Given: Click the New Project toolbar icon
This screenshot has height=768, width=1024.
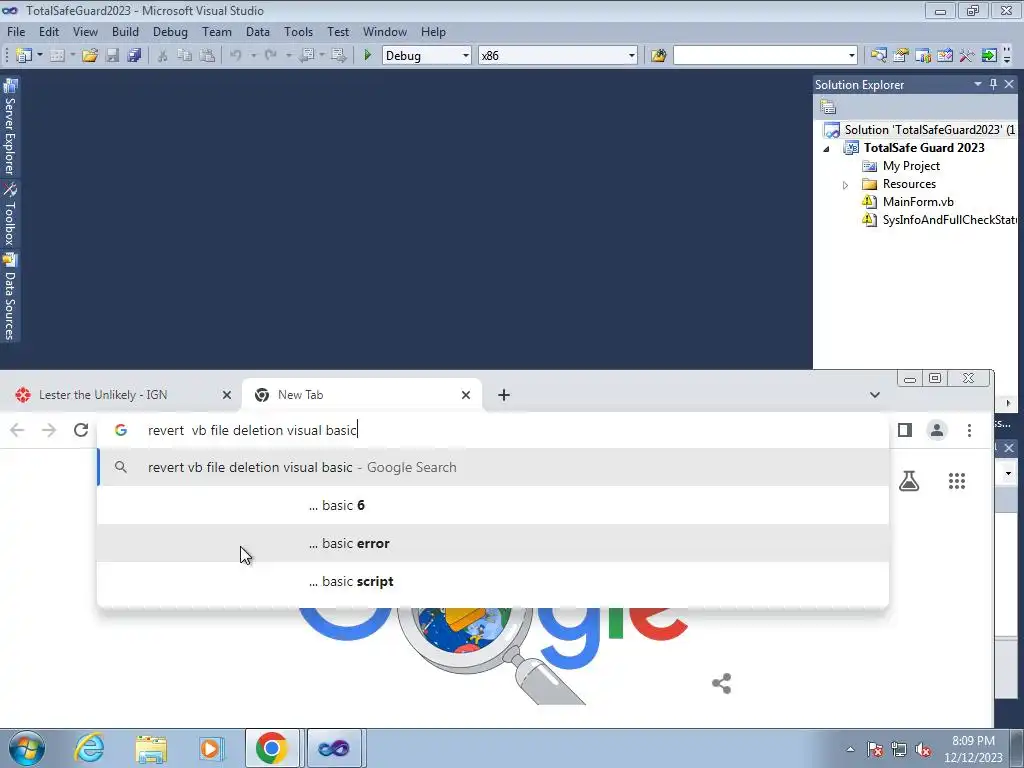Looking at the screenshot, I should coord(24,56).
